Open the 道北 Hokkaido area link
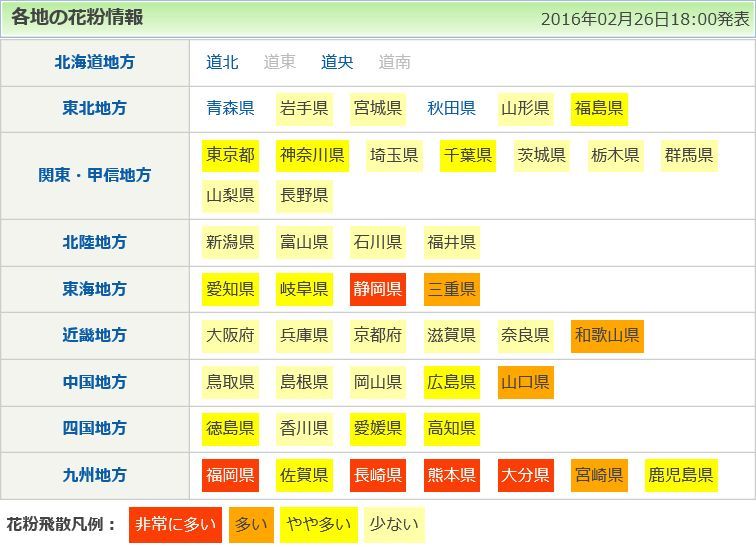The width and height of the screenshot is (756, 547). coord(222,62)
